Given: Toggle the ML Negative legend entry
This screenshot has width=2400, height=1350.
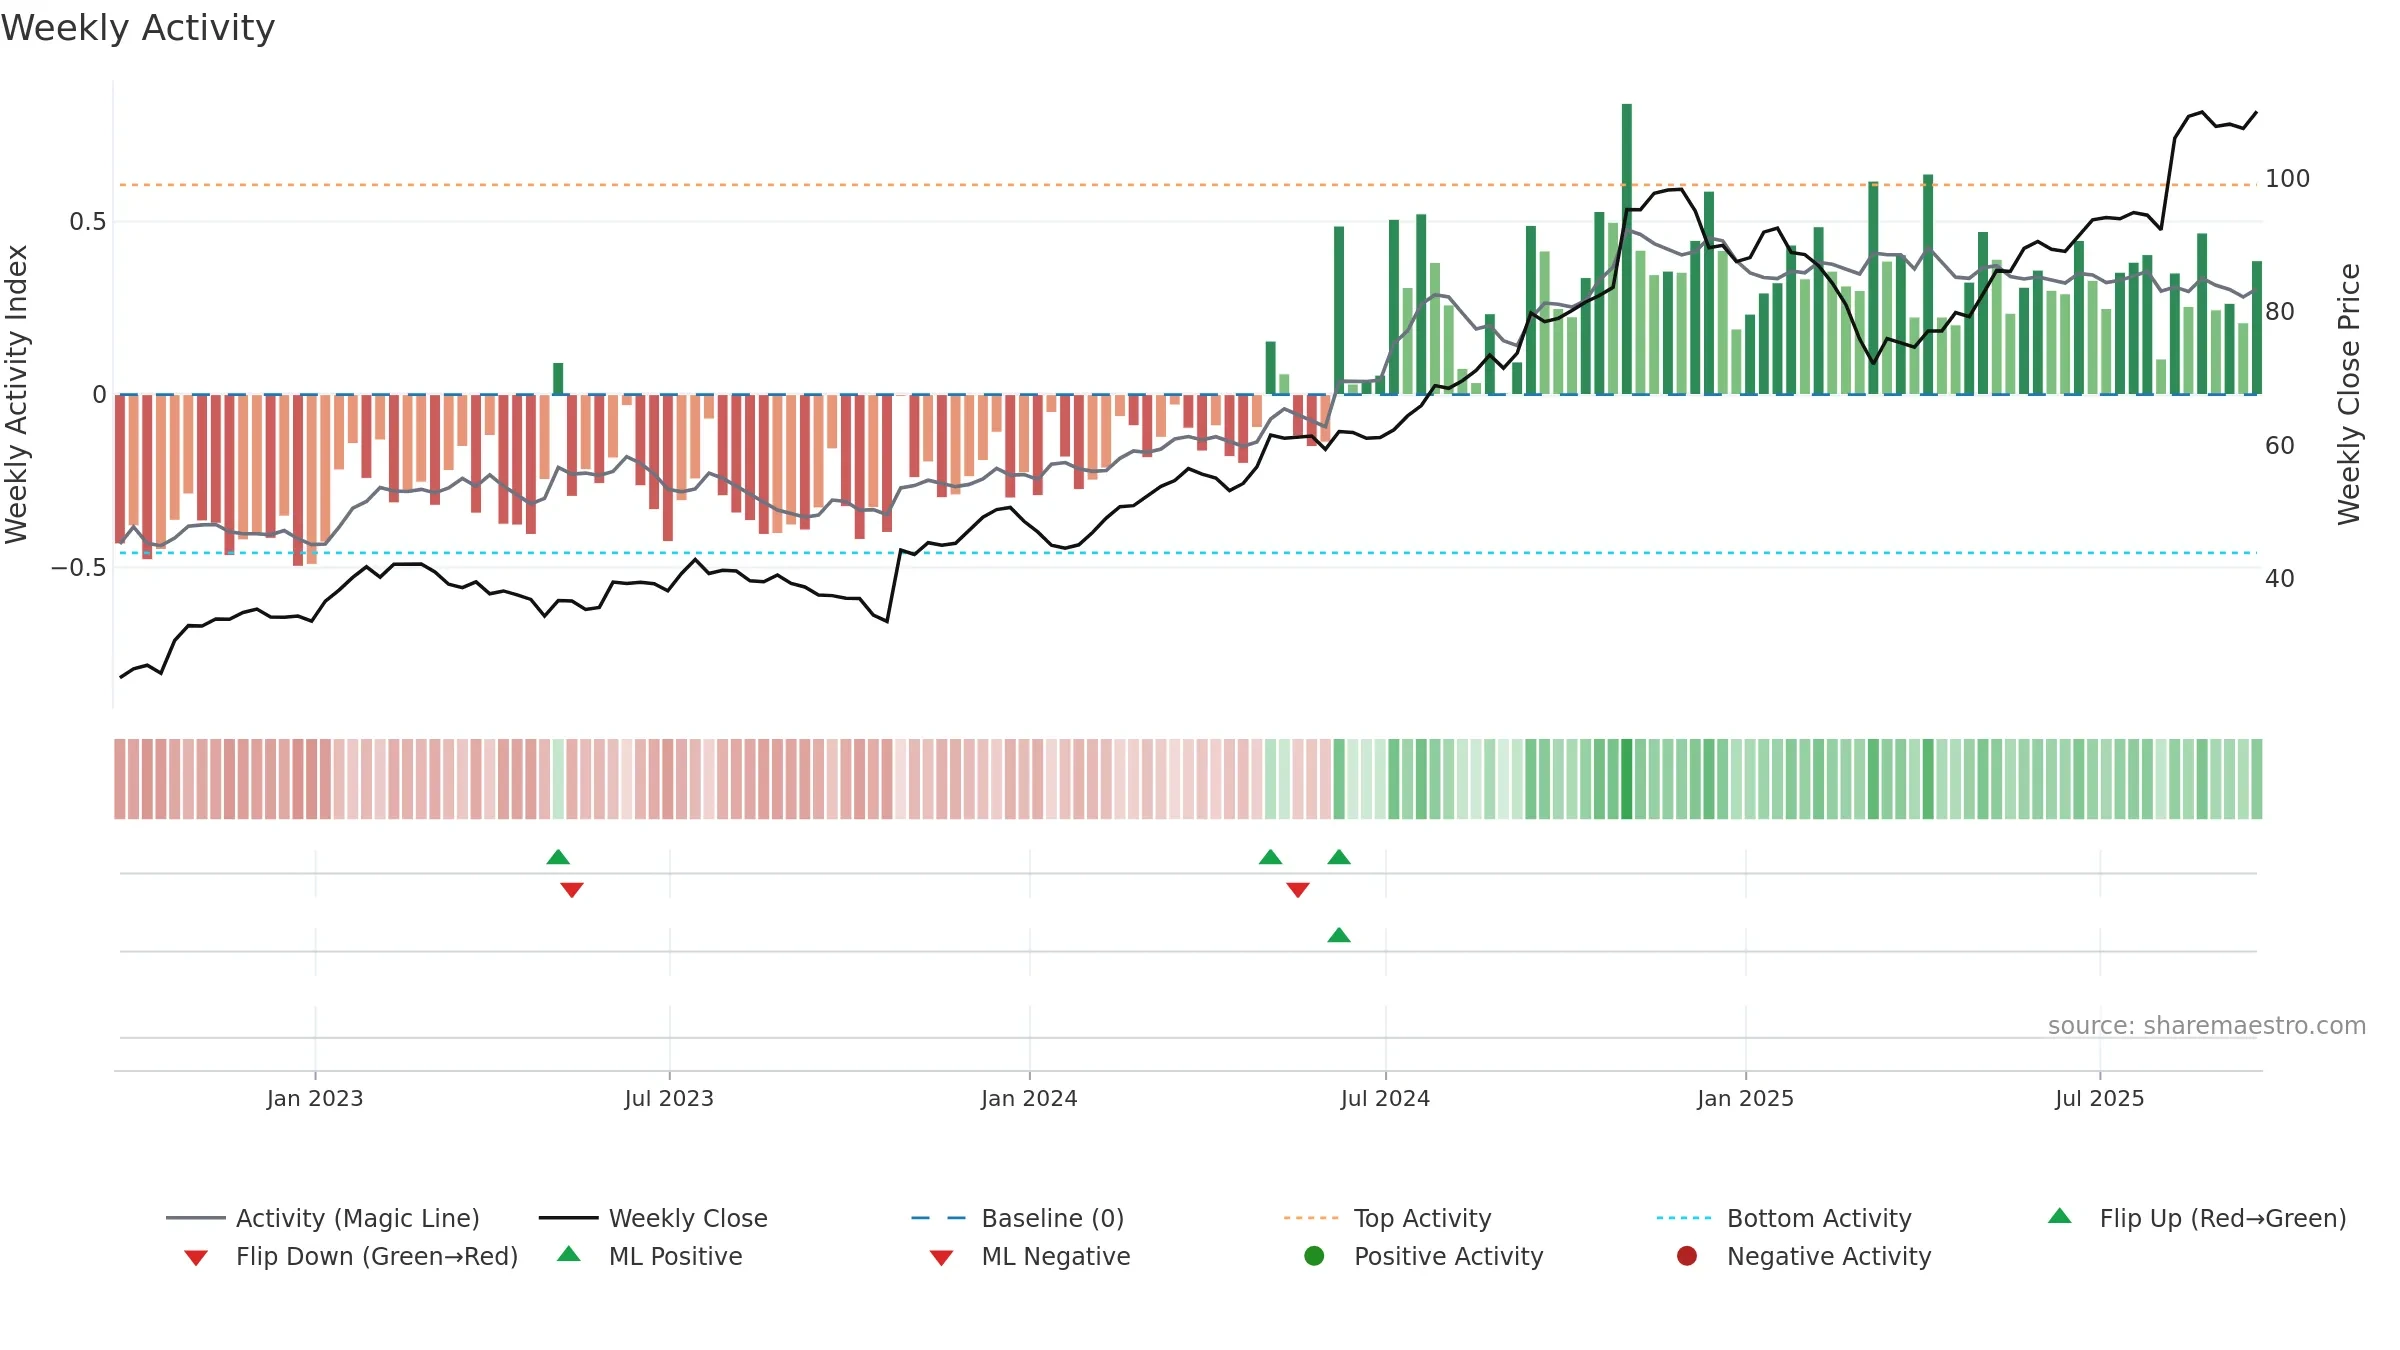Looking at the screenshot, I should (x=1030, y=1256).
